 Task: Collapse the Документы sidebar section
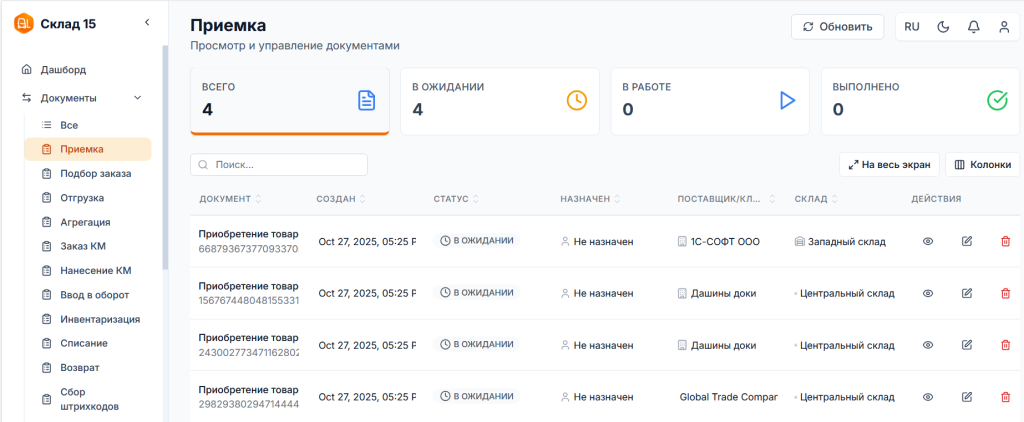point(138,98)
